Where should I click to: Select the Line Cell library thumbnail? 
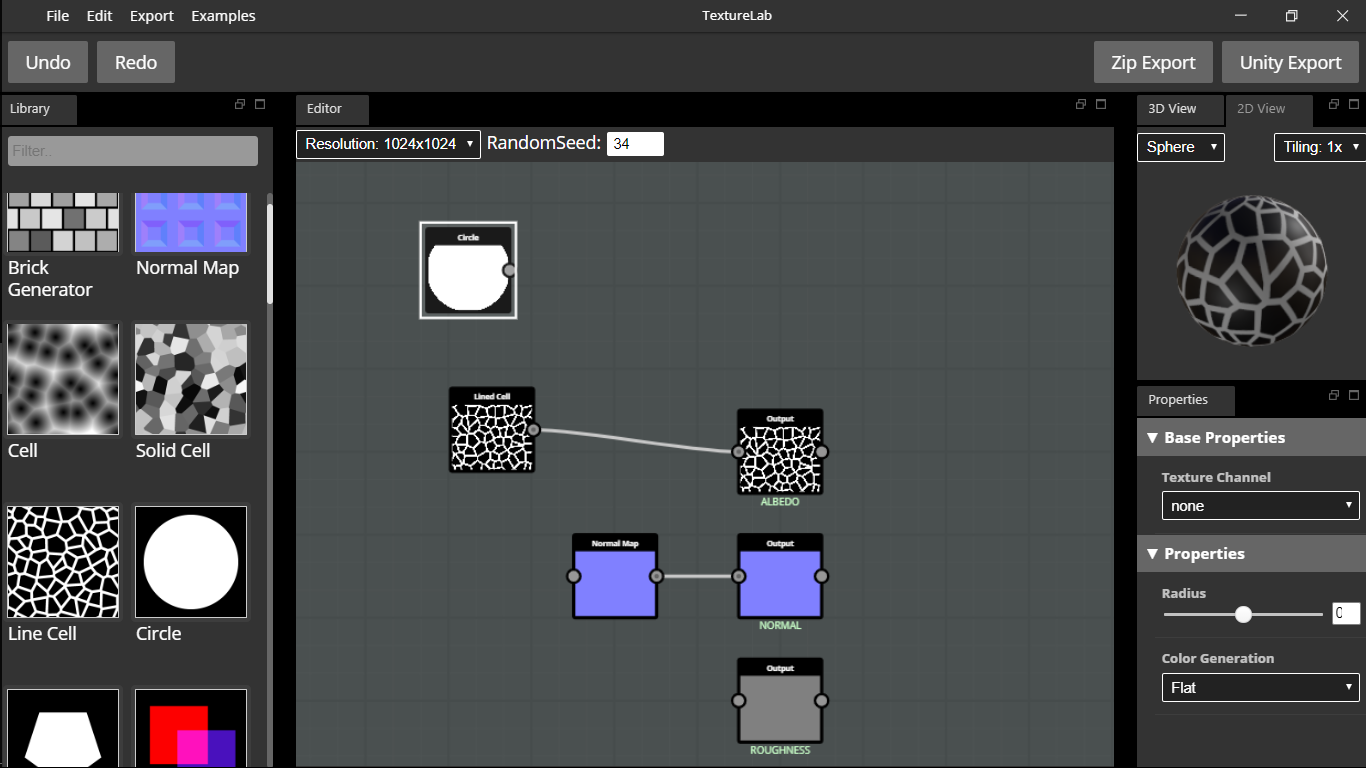(x=63, y=561)
